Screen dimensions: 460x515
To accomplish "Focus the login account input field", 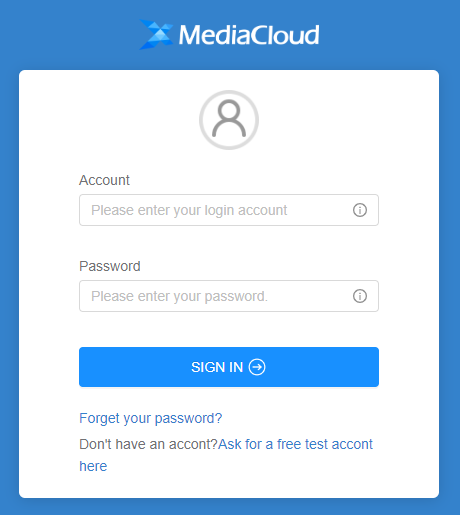I will [x=229, y=210].
